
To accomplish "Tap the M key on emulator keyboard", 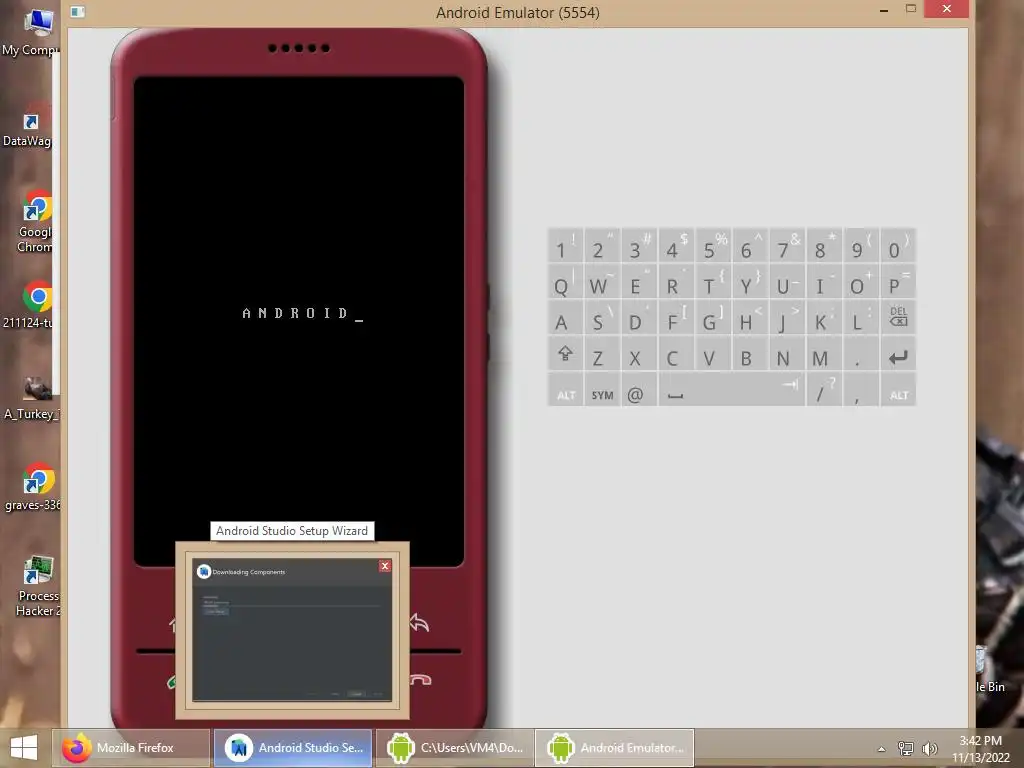I will [x=824, y=354].
